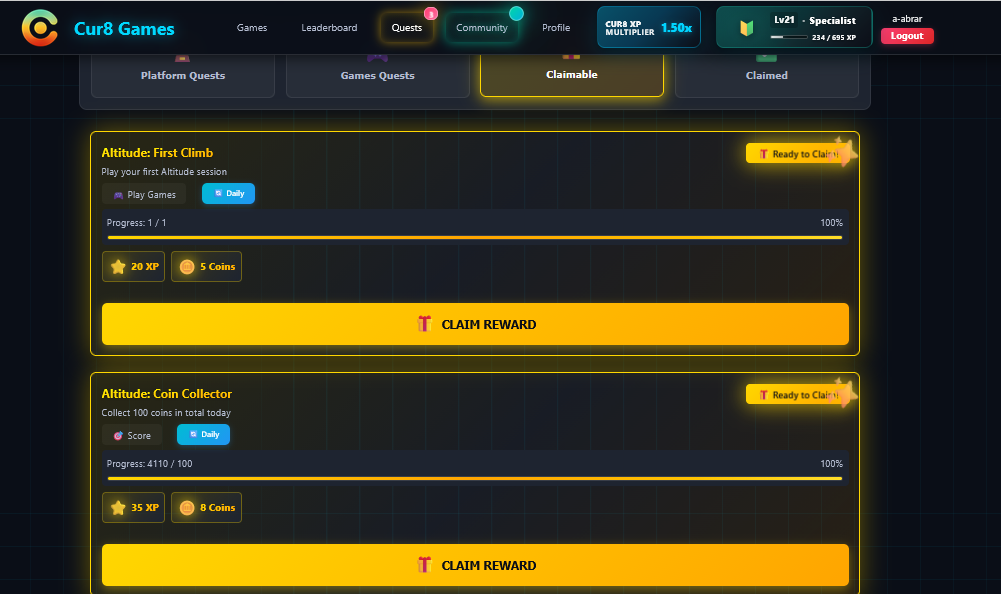Open the Quests nav item
This screenshot has height=594, width=1001.
[x=407, y=27]
